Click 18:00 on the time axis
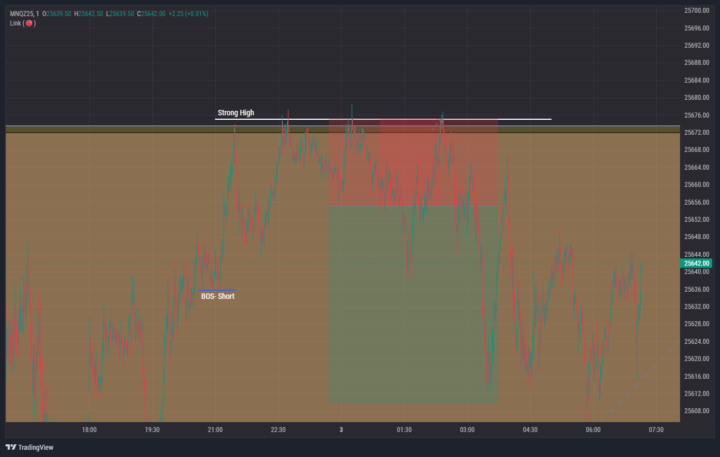 [x=89, y=430]
